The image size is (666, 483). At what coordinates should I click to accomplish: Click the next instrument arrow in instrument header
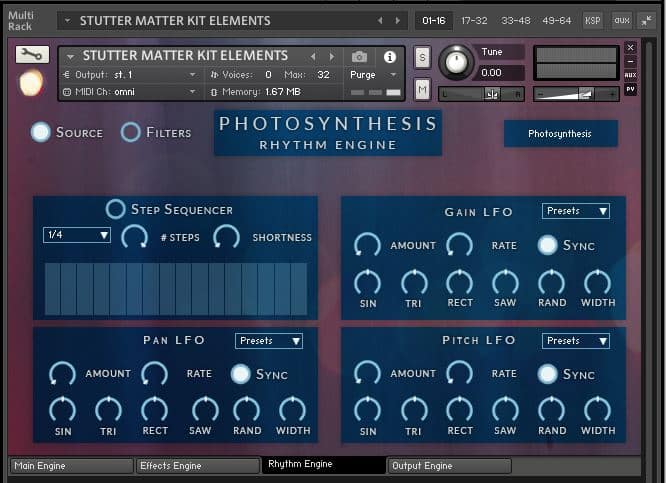[332, 56]
